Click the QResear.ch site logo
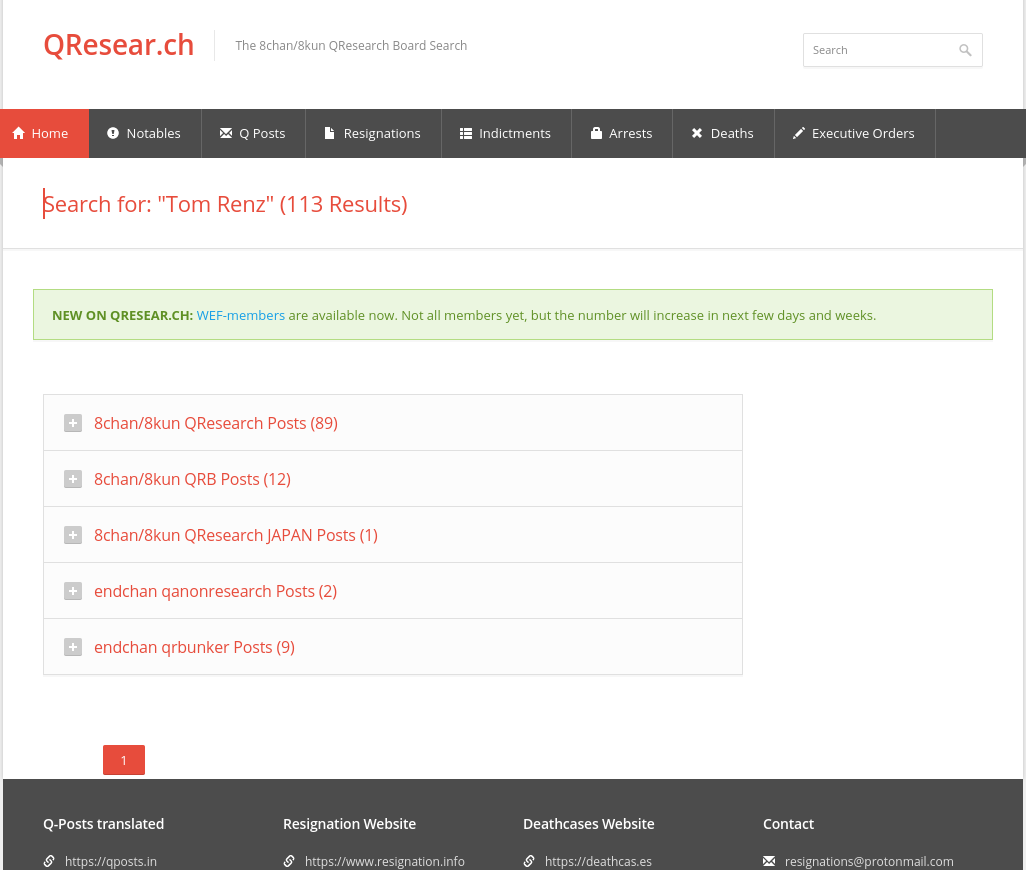1026x870 pixels. (118, 45)
